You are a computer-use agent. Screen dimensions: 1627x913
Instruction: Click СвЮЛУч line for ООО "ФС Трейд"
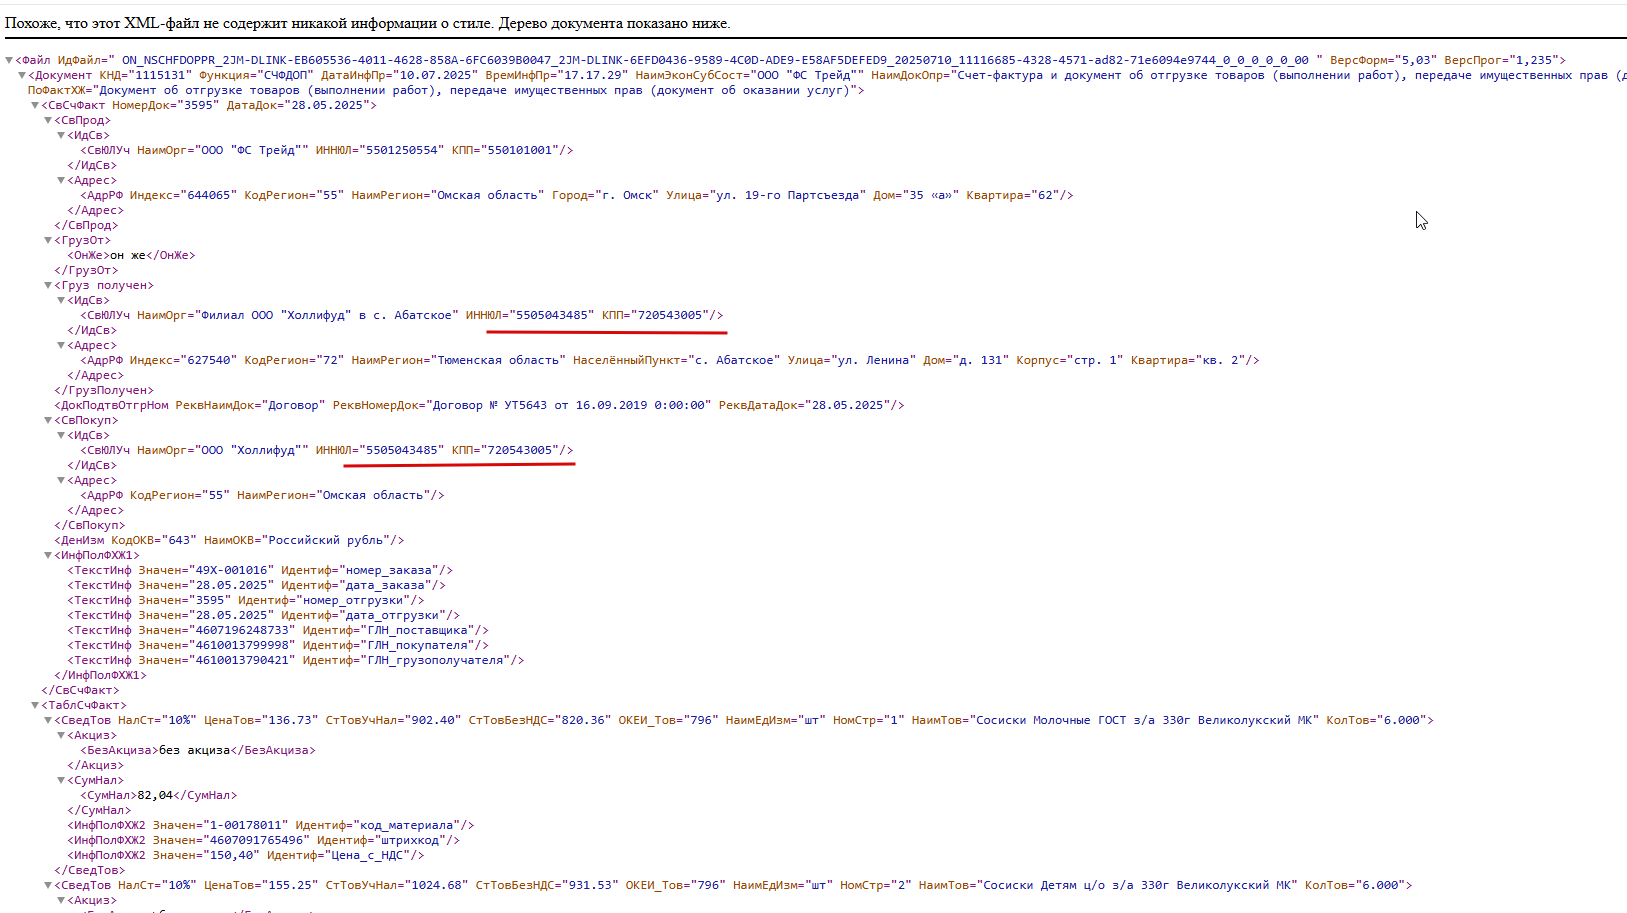tap(327, 150)
